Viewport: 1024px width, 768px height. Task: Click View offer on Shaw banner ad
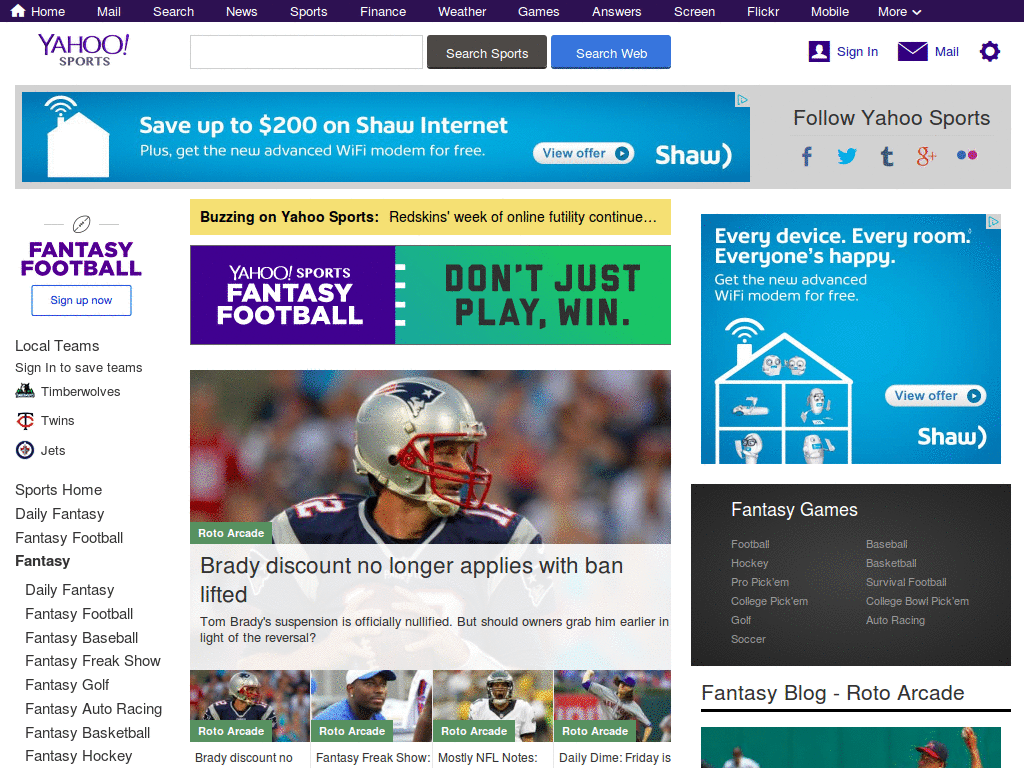(583, 153)
